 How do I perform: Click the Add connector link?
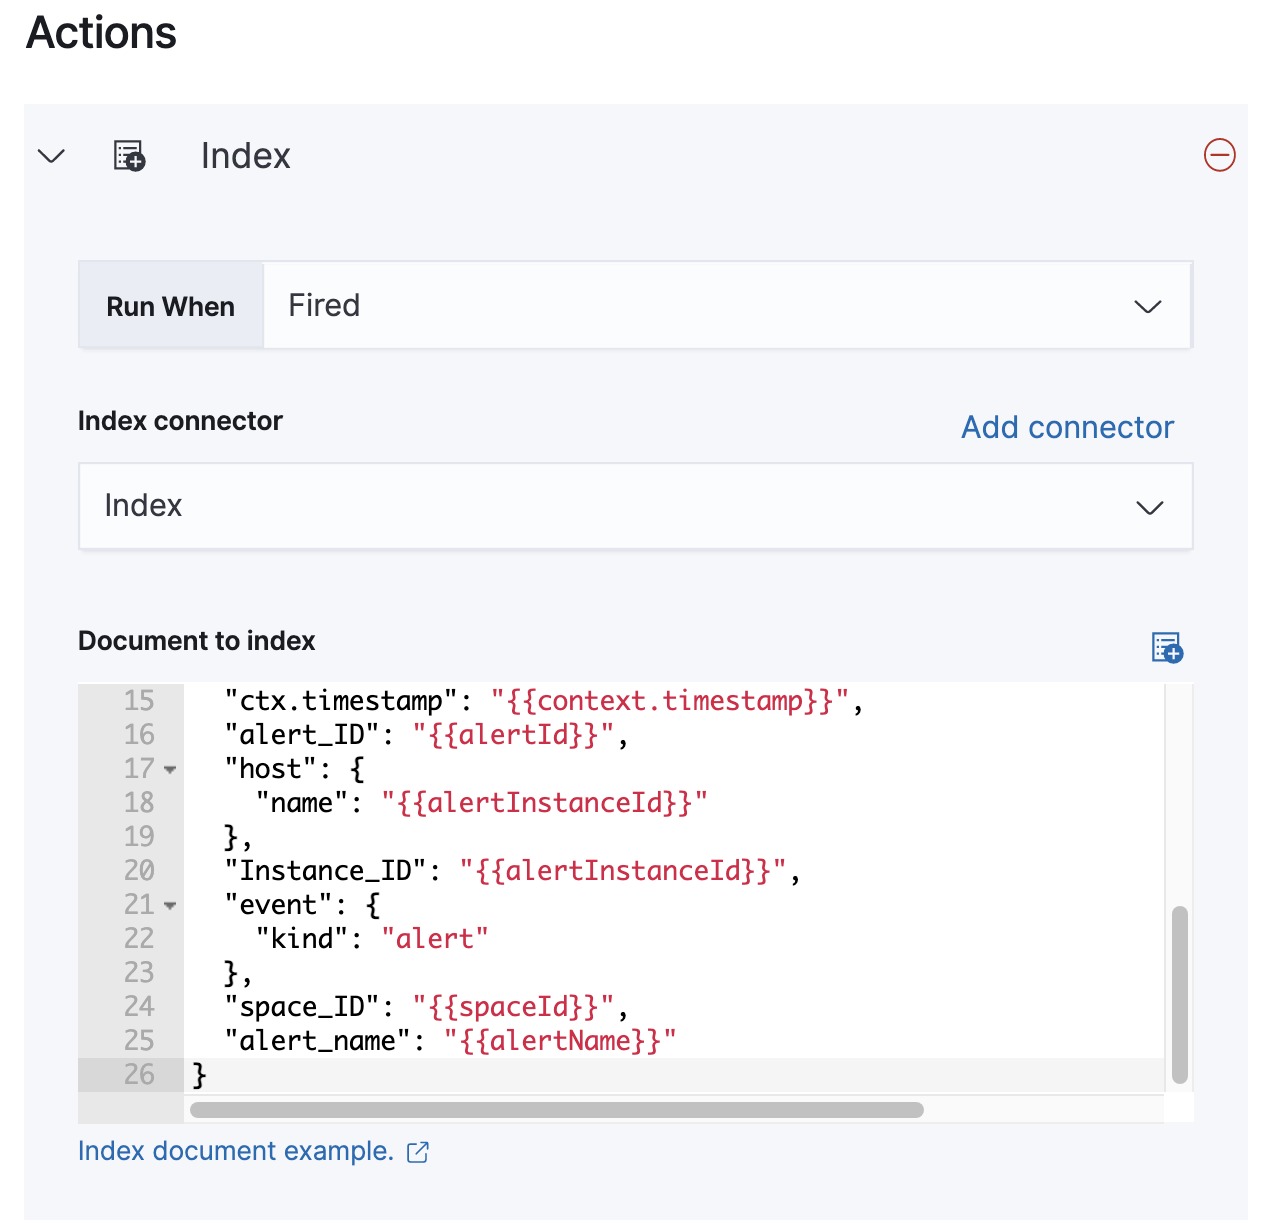[1067, 427]
